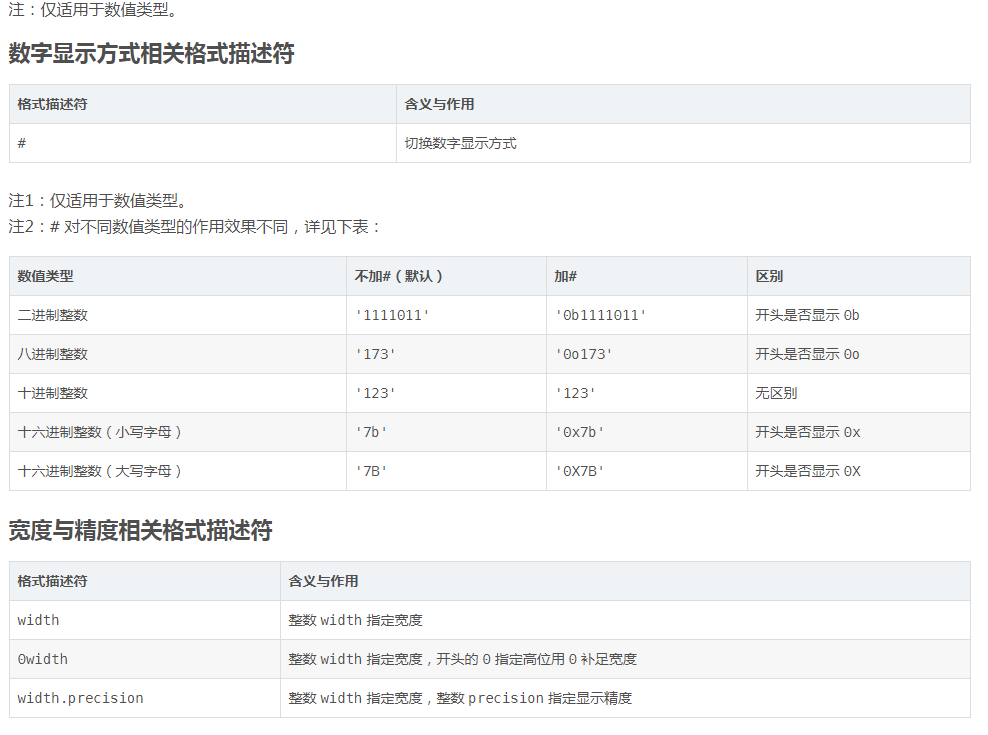The image size is (988, 735).
Task: Select the 二进制整数 row label
Action: point(52,315)
